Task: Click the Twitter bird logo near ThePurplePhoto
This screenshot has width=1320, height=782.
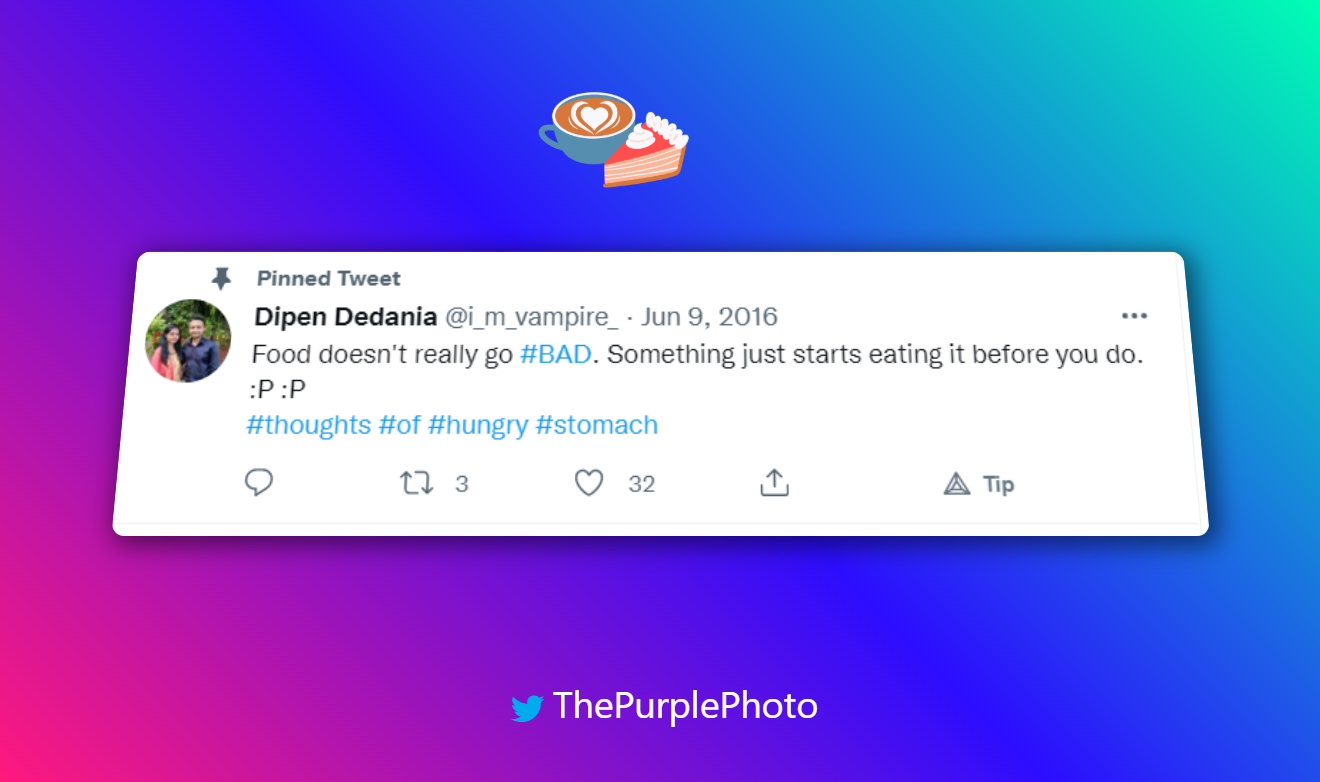Action: click(x=527, y=706)
